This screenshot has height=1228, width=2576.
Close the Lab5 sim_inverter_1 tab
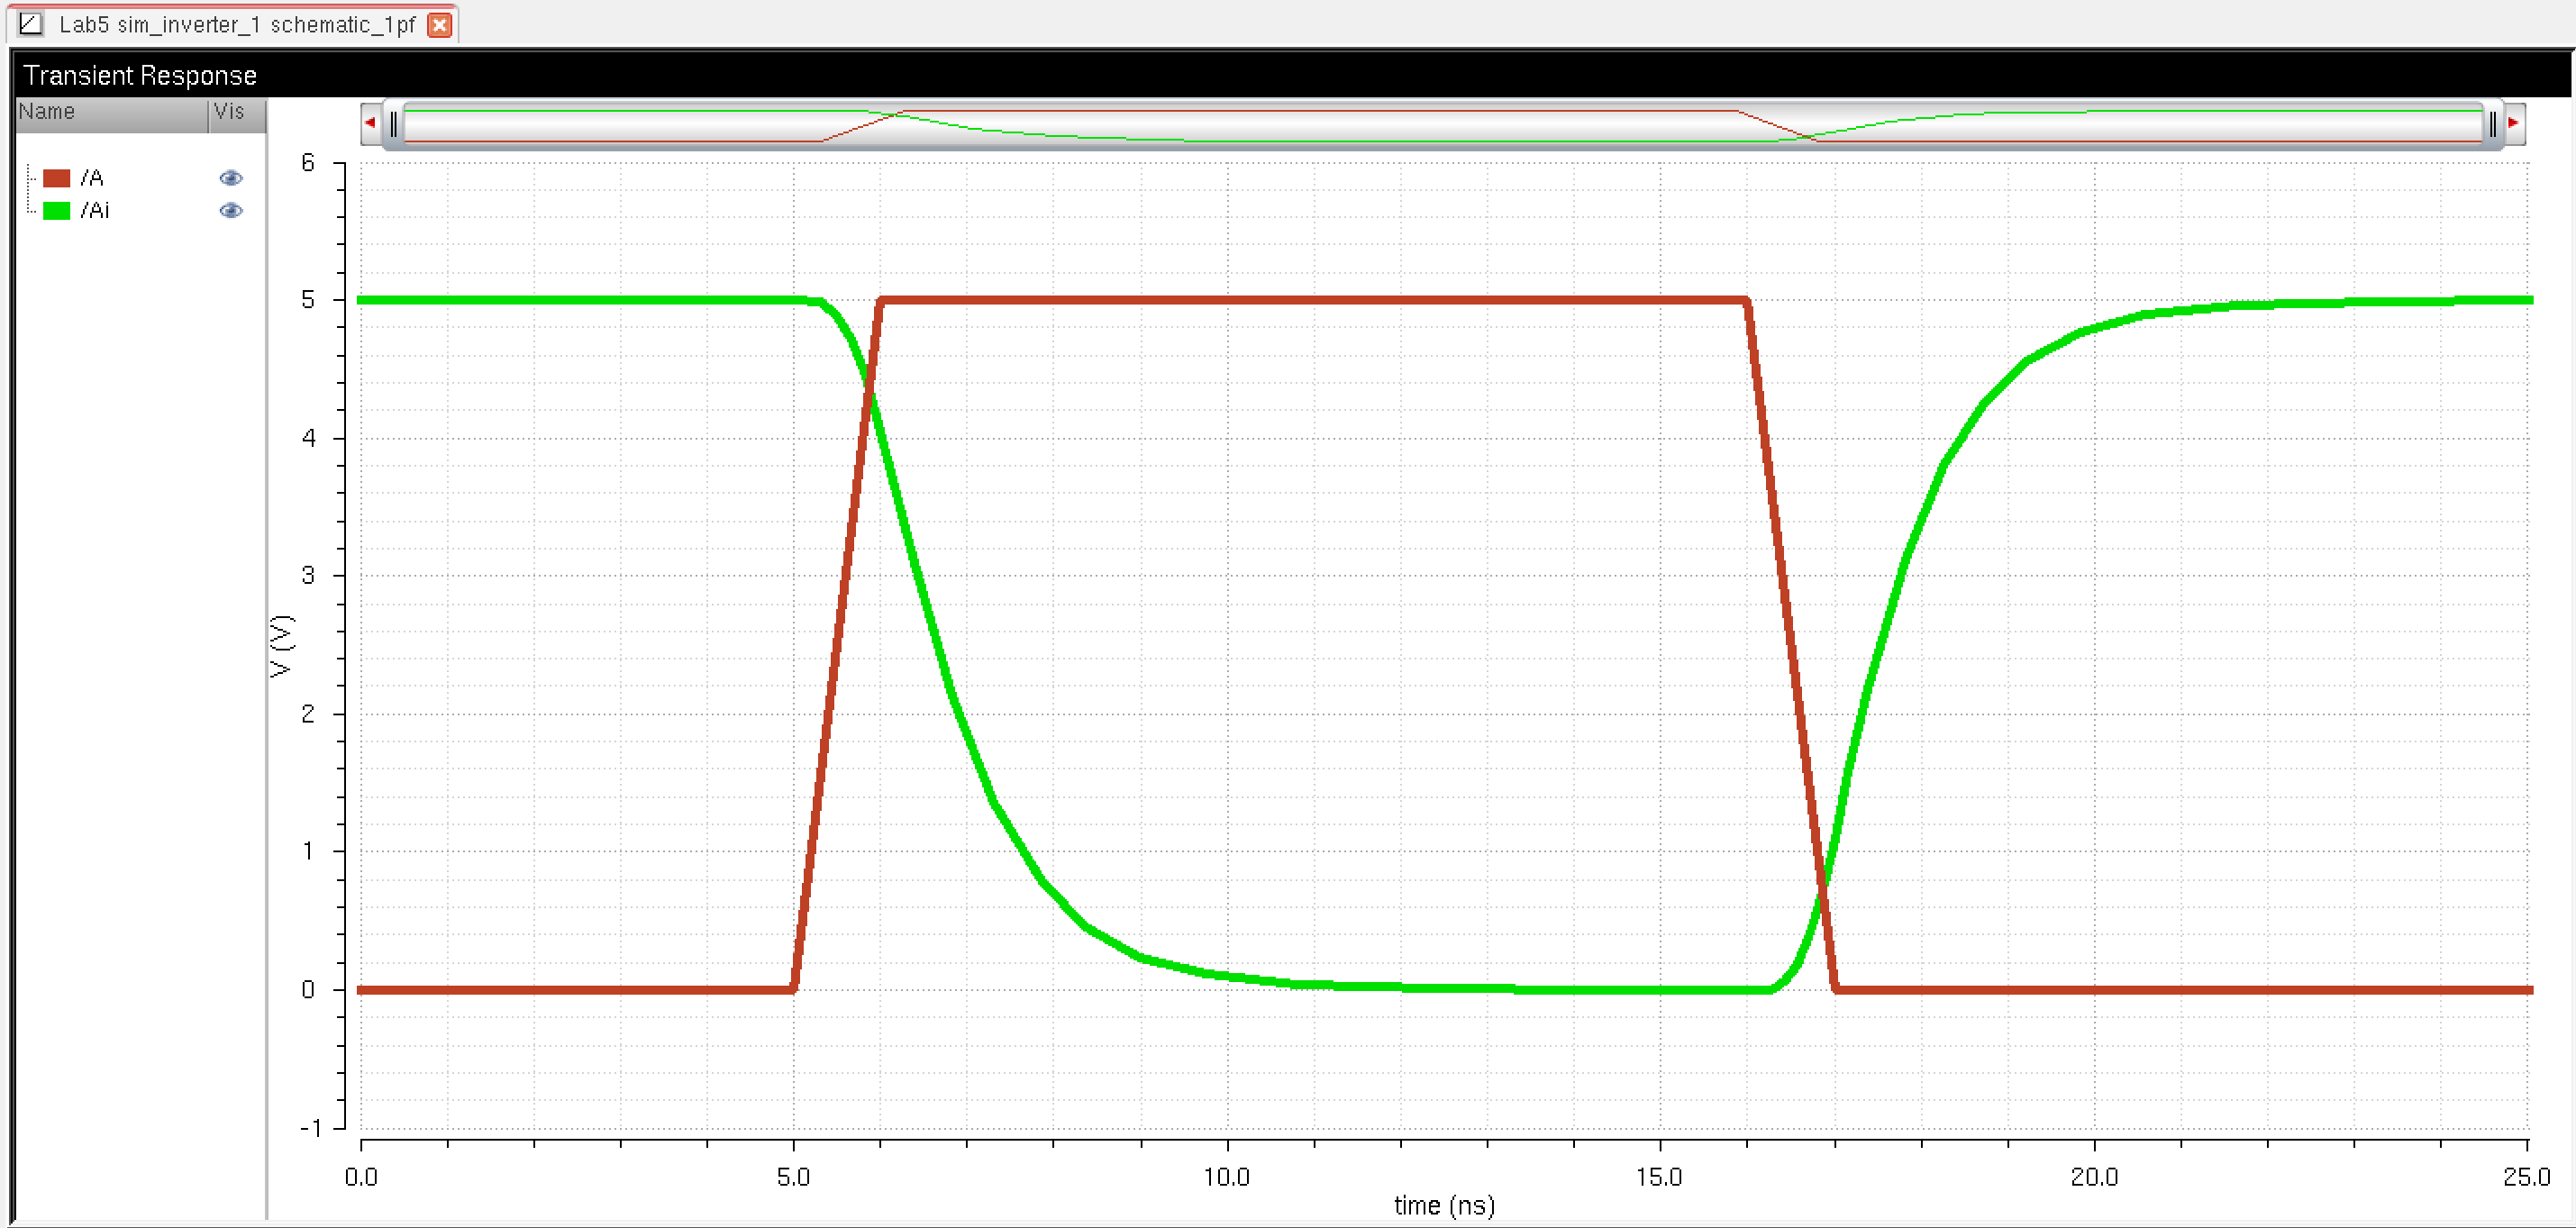(x=439, y=25)
